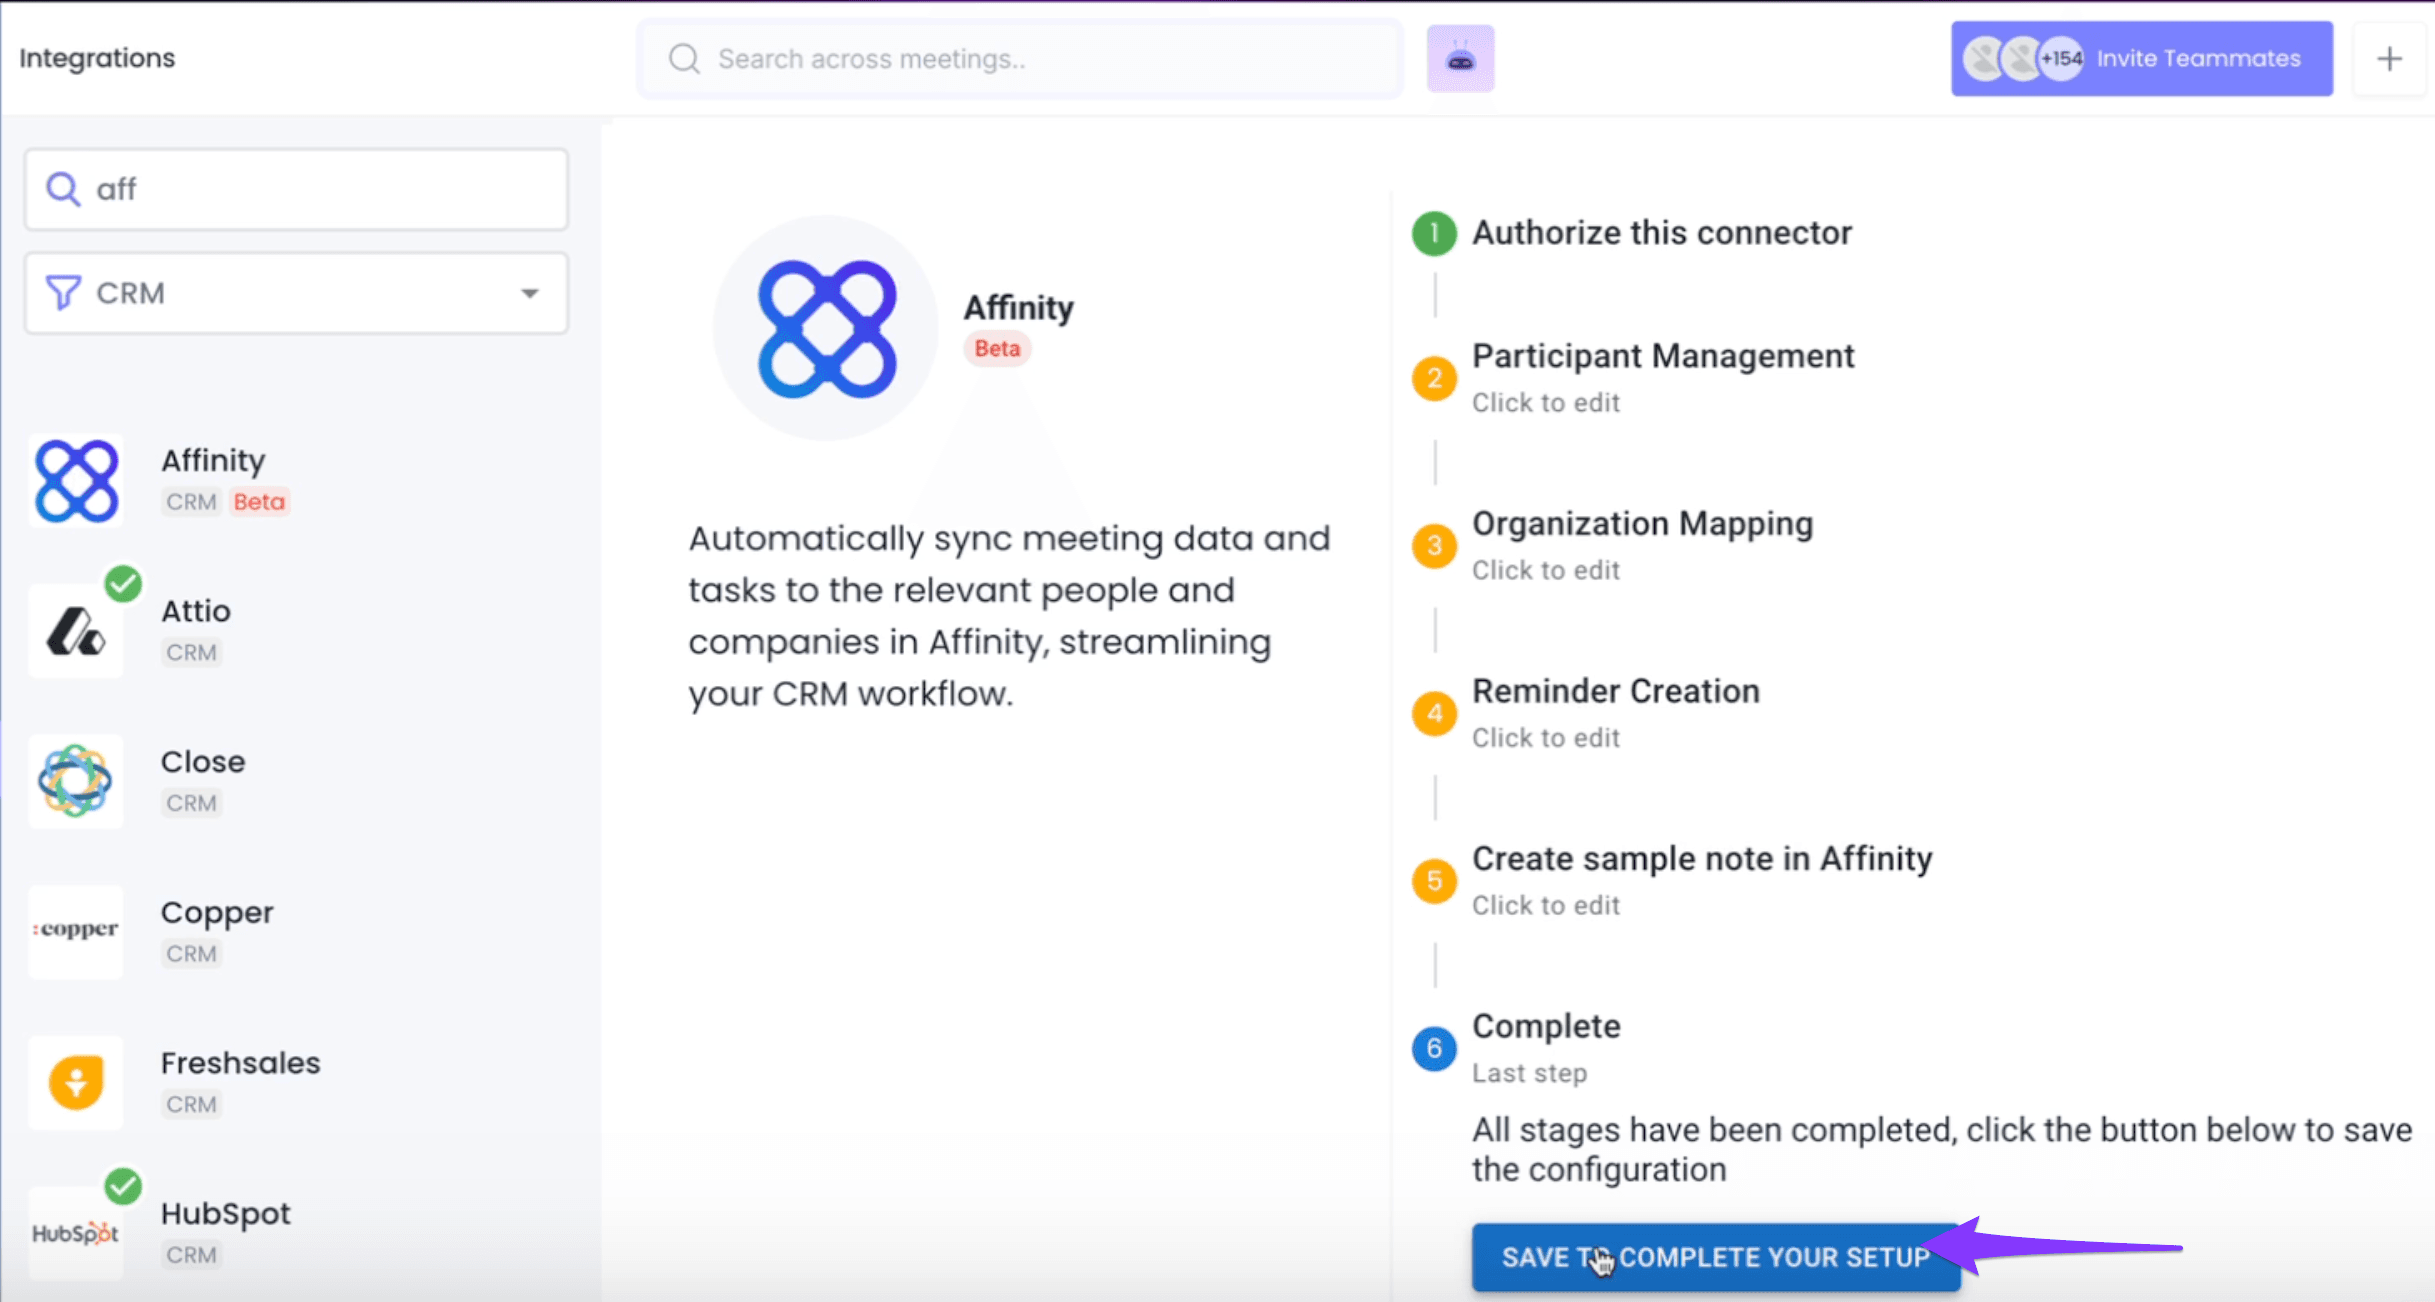Open the HubSpot integration logo
2435x1302 pixels.
click(x=76, y=1233)
